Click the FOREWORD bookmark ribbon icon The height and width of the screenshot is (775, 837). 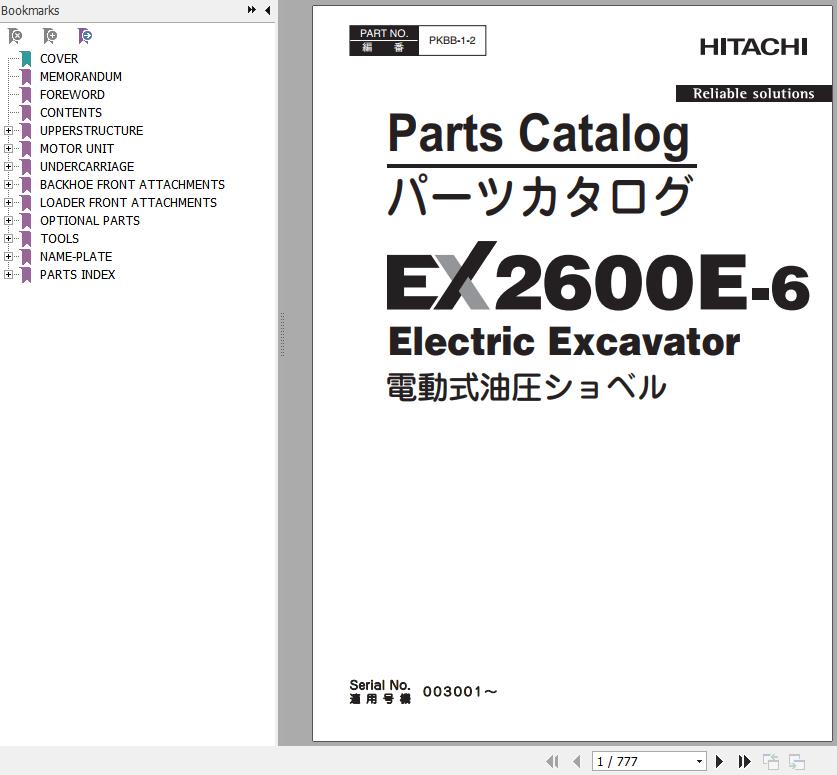[26, 94]
